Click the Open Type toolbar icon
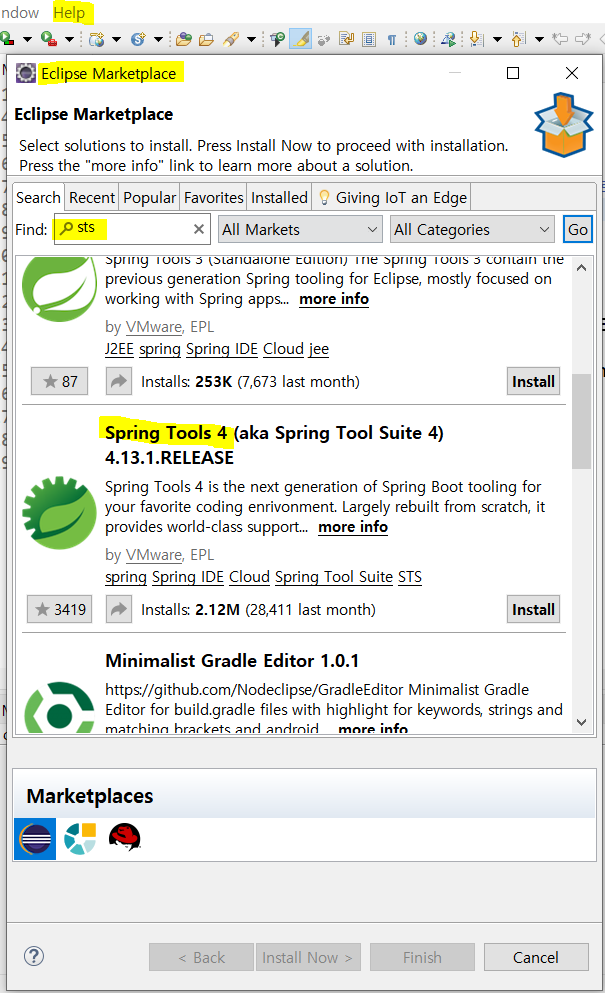 184,39
